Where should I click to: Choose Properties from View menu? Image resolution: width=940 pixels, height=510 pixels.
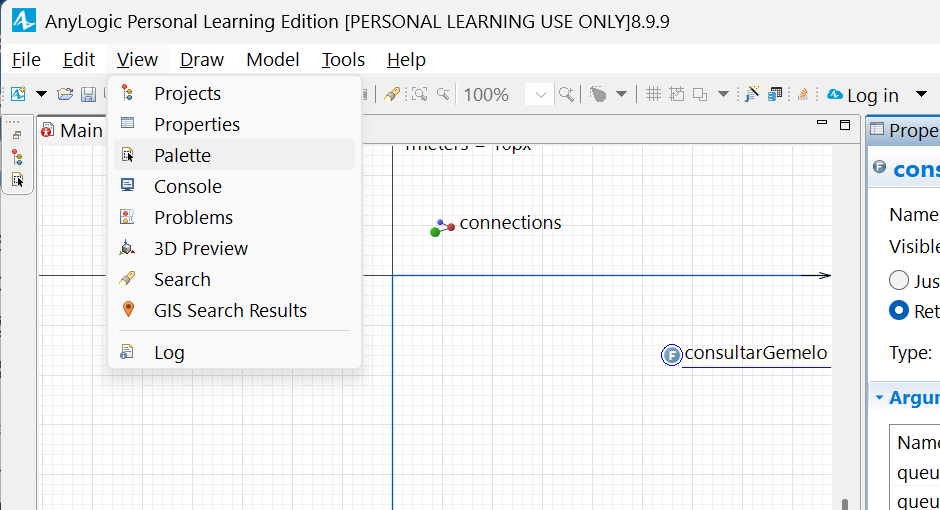234,124
